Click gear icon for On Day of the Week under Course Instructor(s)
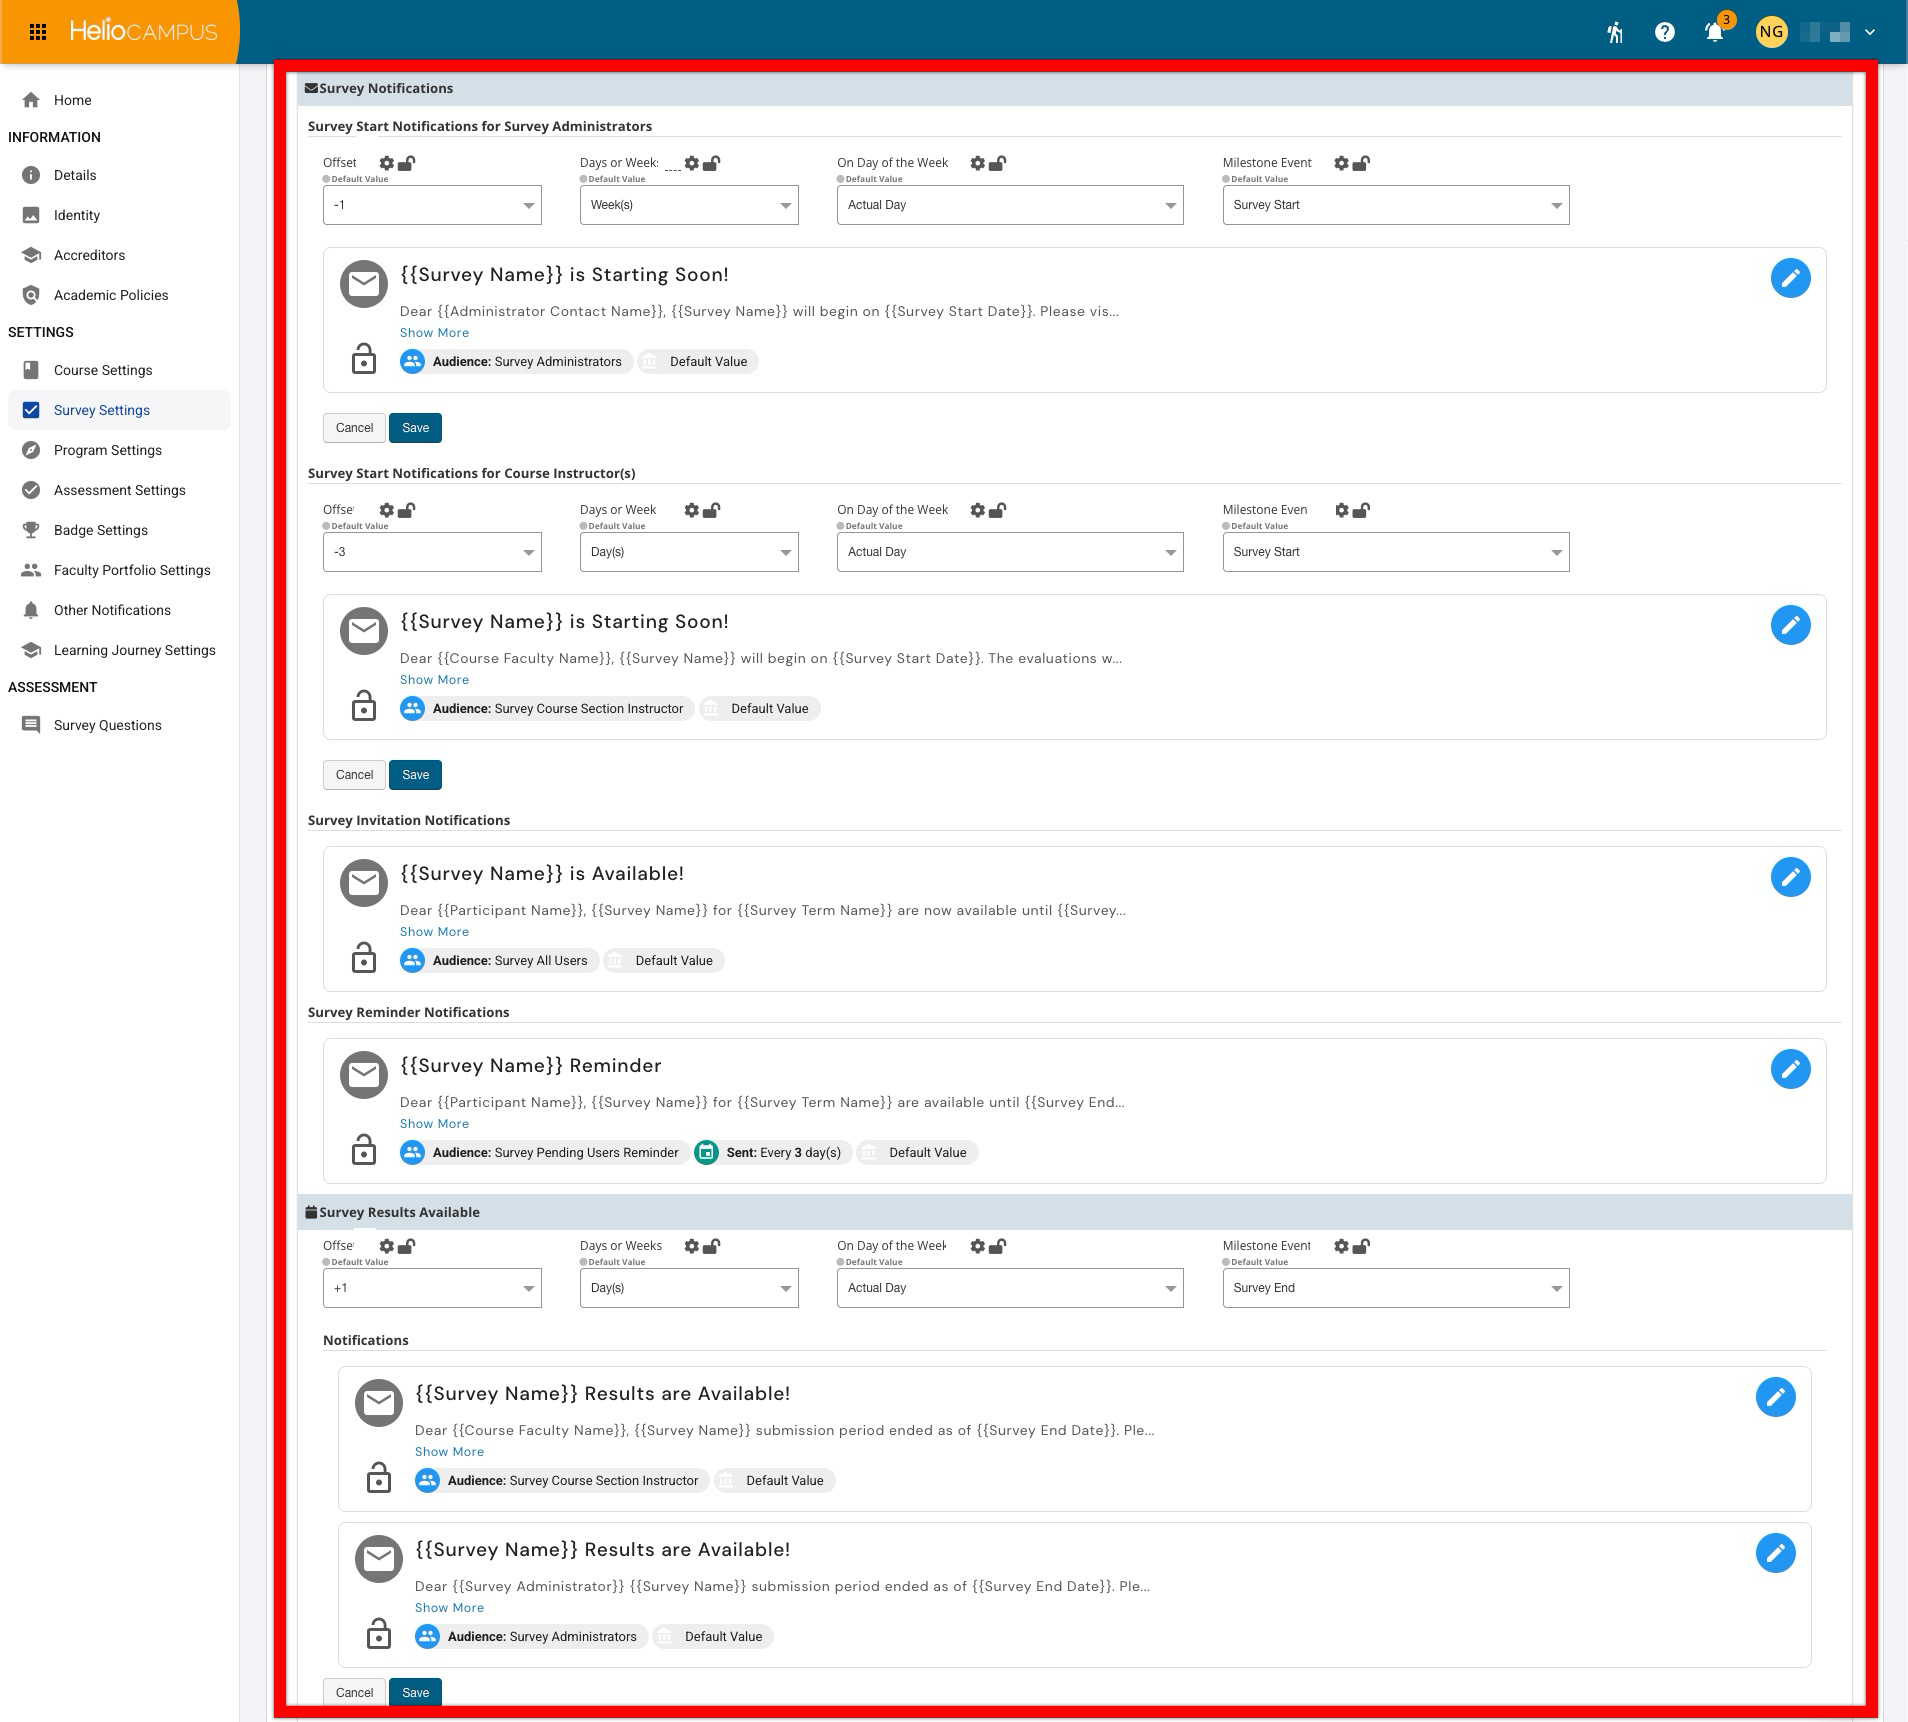 (x=977, y=510)
